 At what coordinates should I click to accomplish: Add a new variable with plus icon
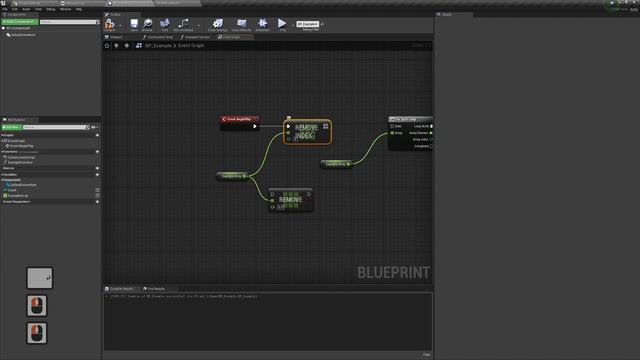97,175
